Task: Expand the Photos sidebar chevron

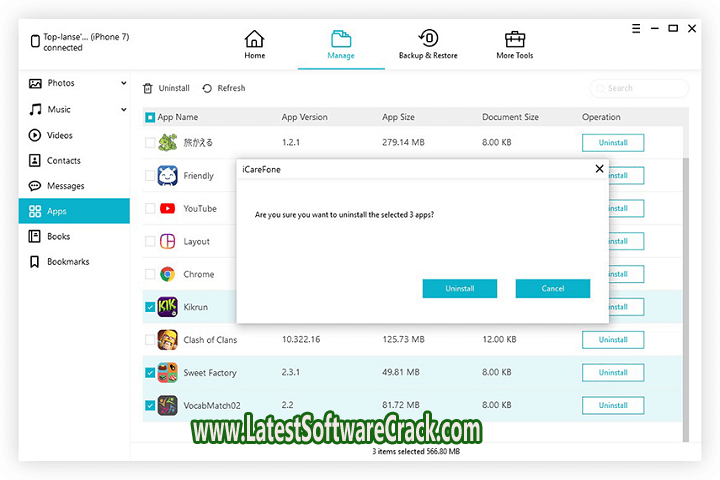Action: click(124, 83)
